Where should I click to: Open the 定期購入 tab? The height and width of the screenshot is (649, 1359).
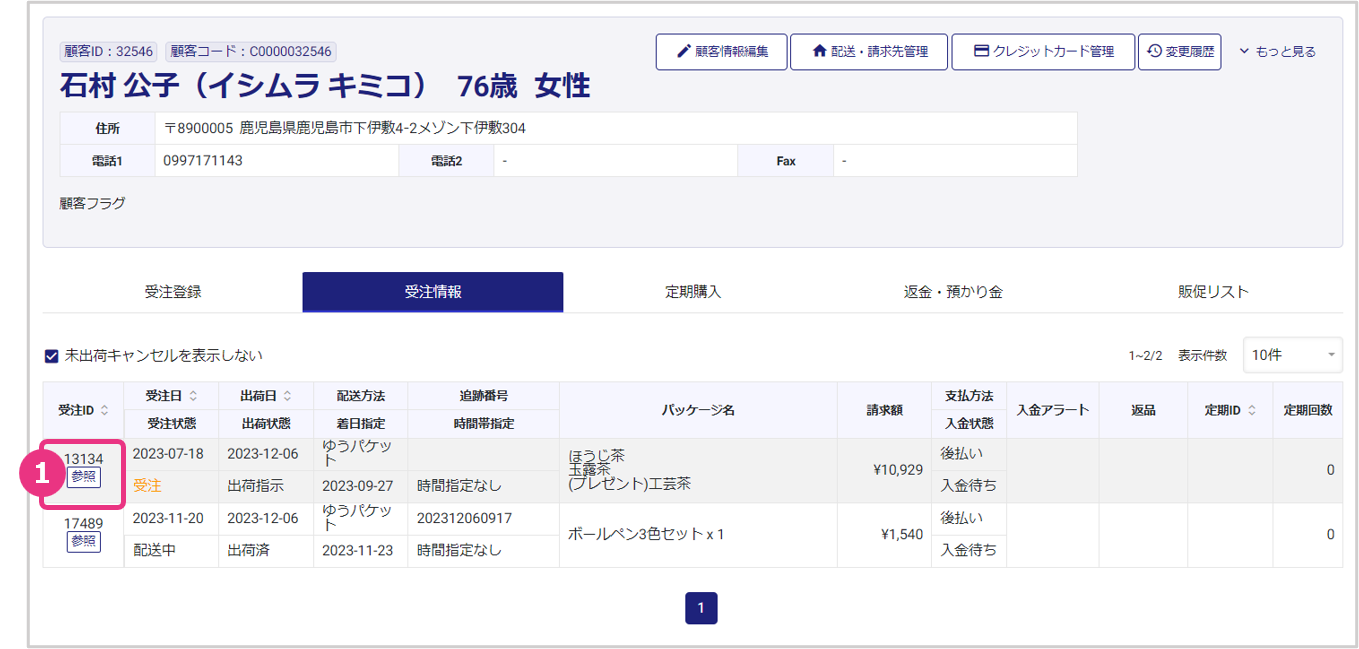693,292
